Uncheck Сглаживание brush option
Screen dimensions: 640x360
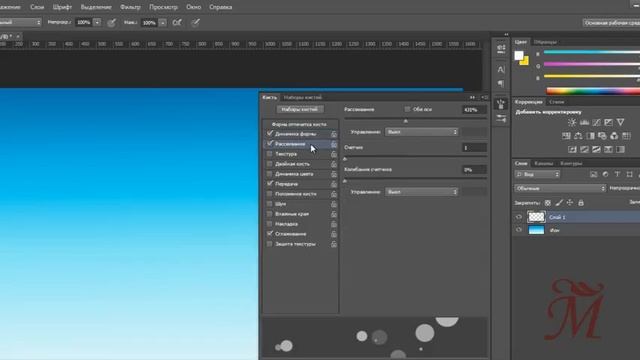(269, 233)
